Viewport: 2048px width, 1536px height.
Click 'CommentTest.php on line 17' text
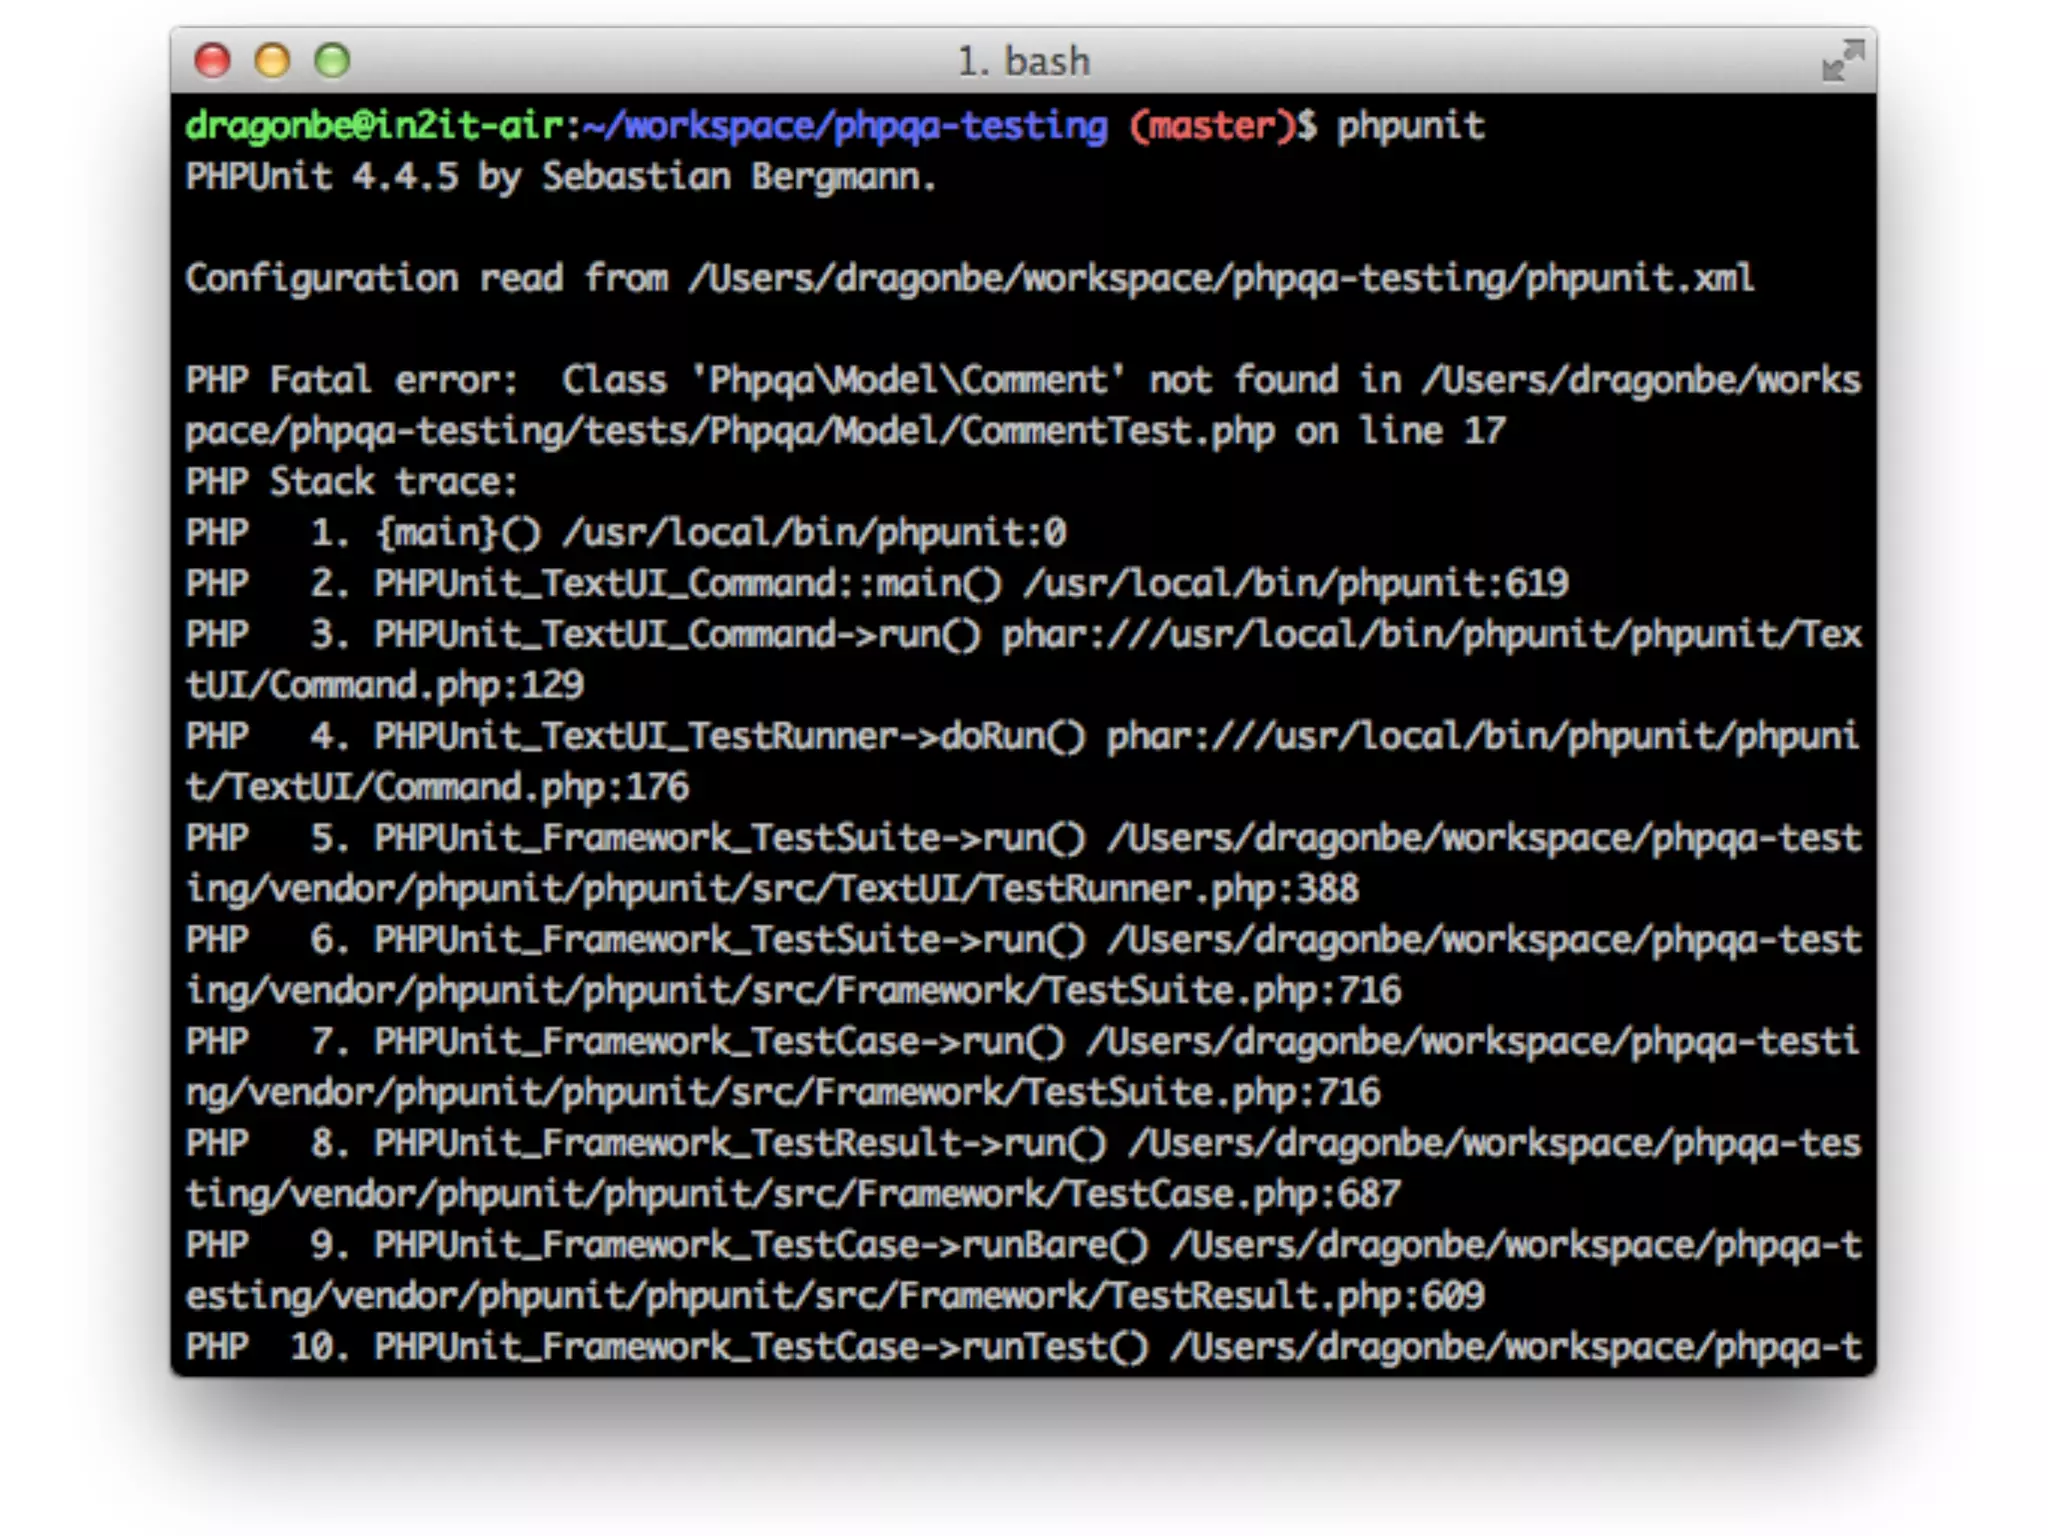click(1233, 431)
